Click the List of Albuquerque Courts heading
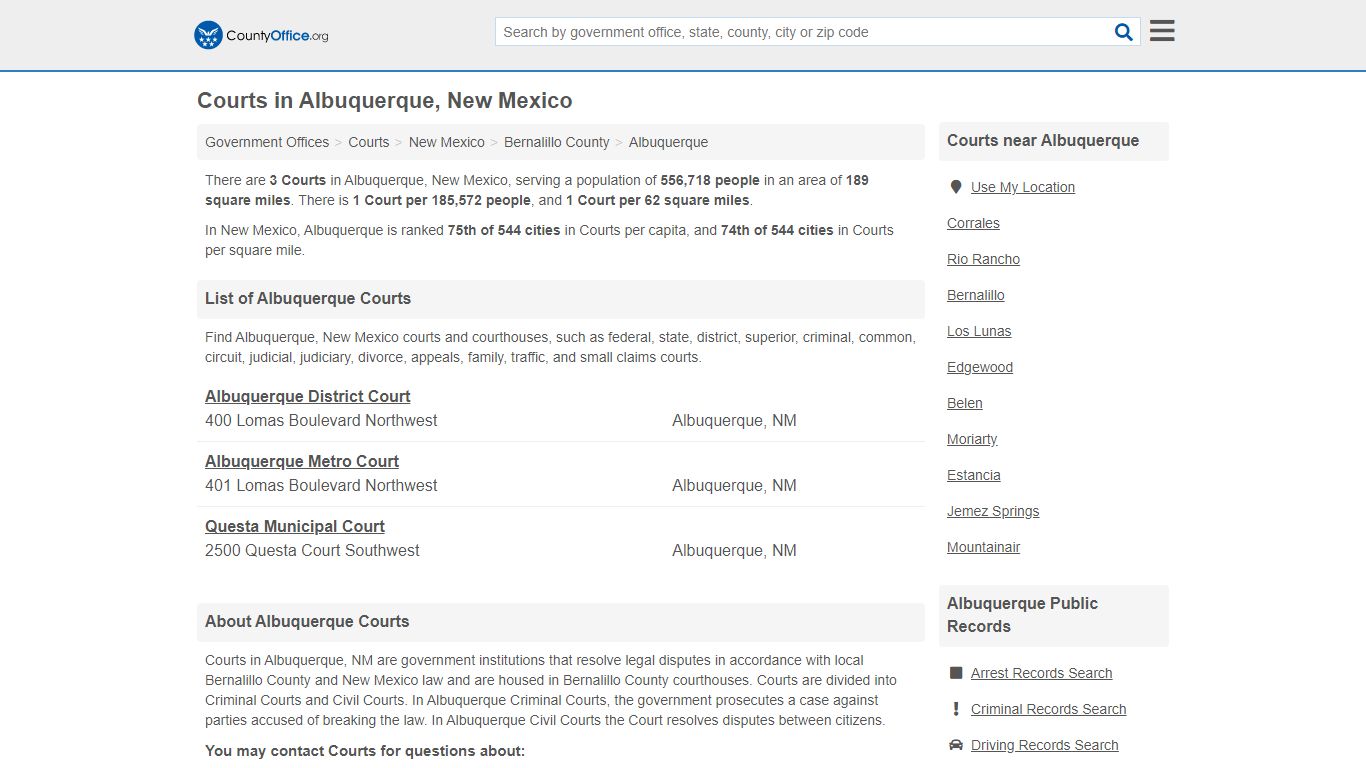This screenshot has width=1366, height=768. [308, 299]
